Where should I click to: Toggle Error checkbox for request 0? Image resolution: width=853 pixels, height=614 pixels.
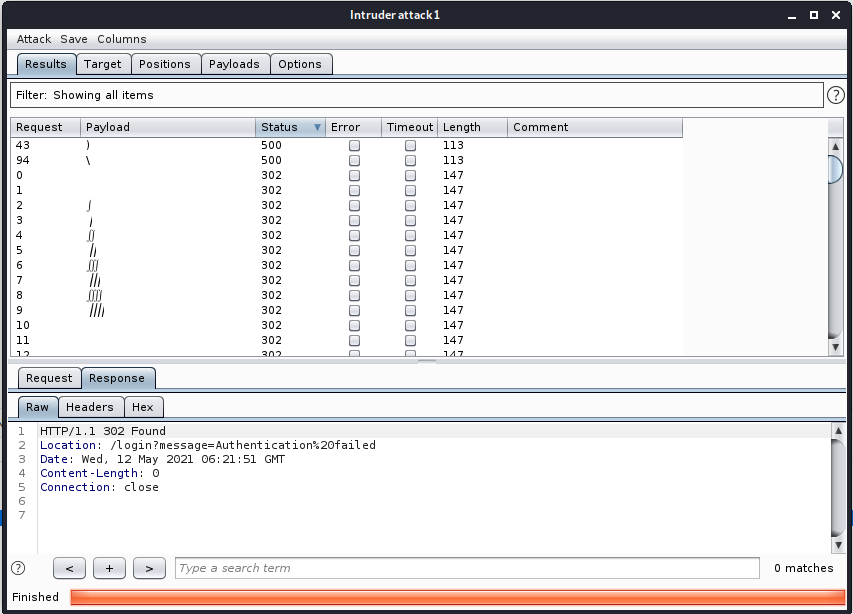[x=354, y=175]
